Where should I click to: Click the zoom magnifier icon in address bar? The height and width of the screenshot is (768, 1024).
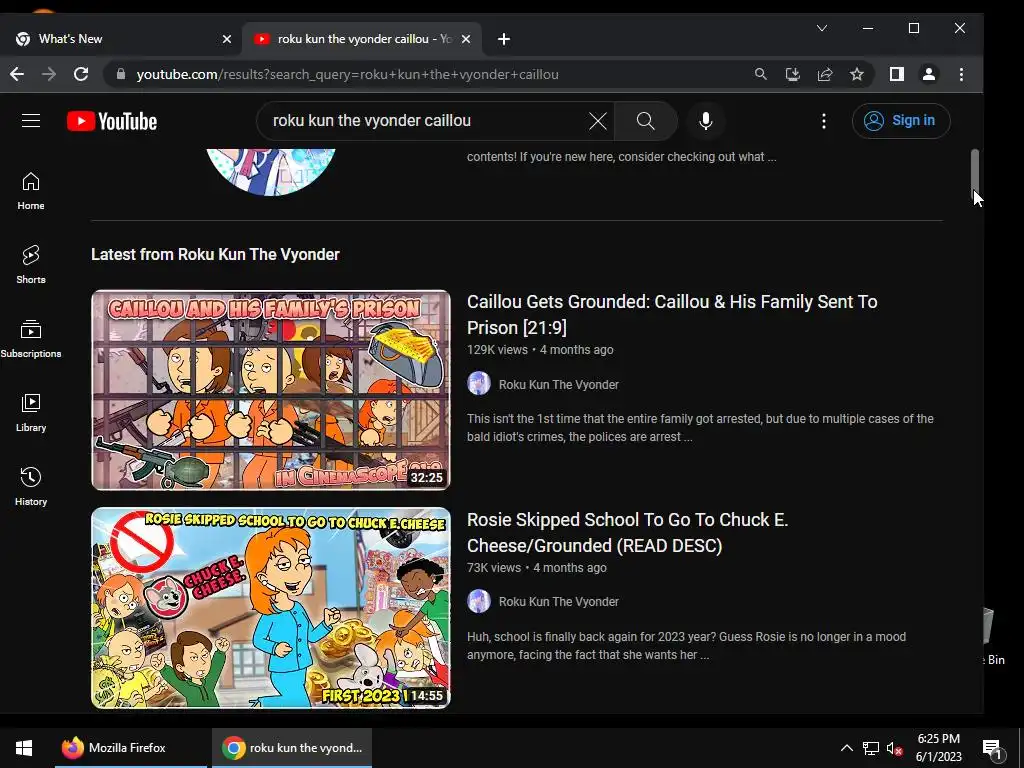click(x=761, y=74)
